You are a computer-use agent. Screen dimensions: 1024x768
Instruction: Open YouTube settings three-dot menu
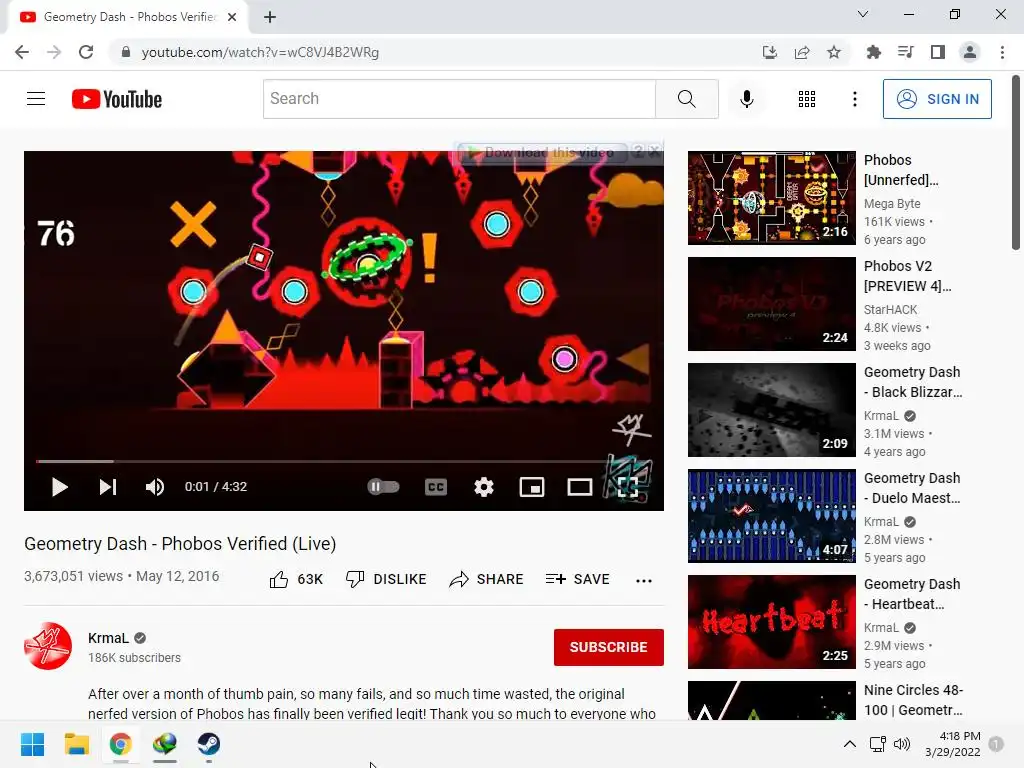click(x=854, y=99)
